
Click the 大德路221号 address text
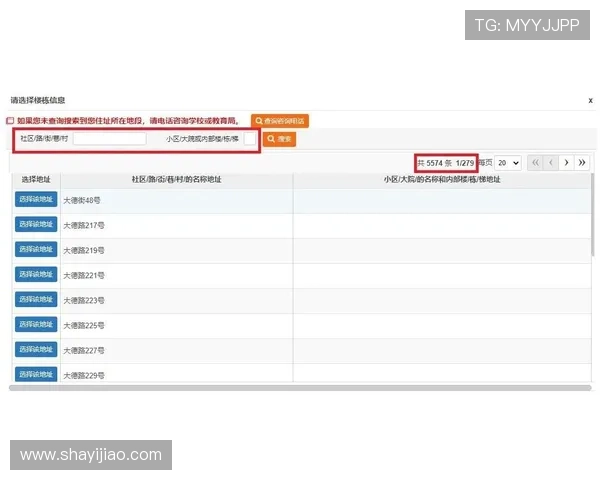83,275
